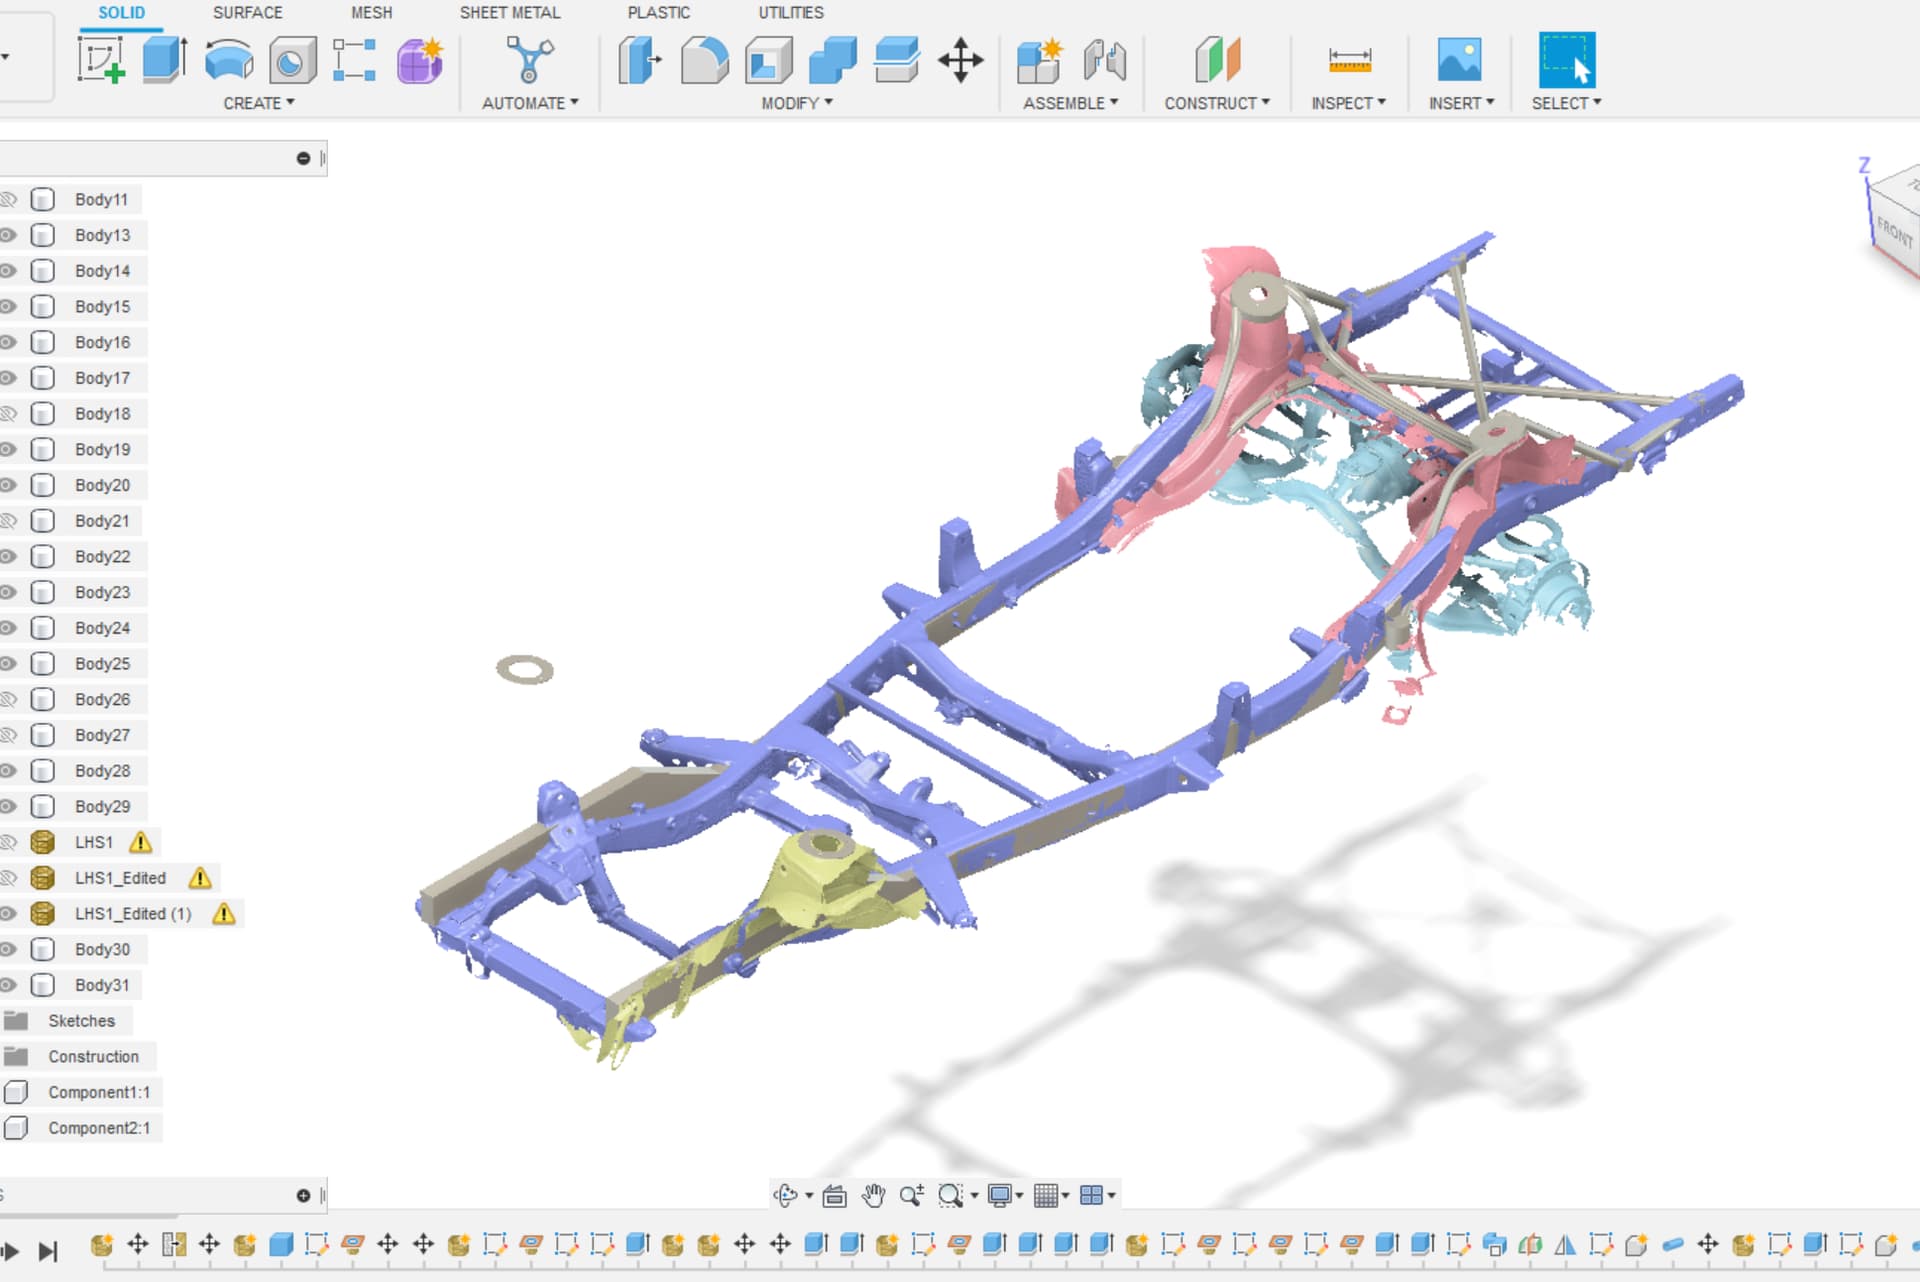The height and width of the screenshot is (1282, 1920).
Task: Select the Sketches folder in browser
Action: [x=81, y=1020]
